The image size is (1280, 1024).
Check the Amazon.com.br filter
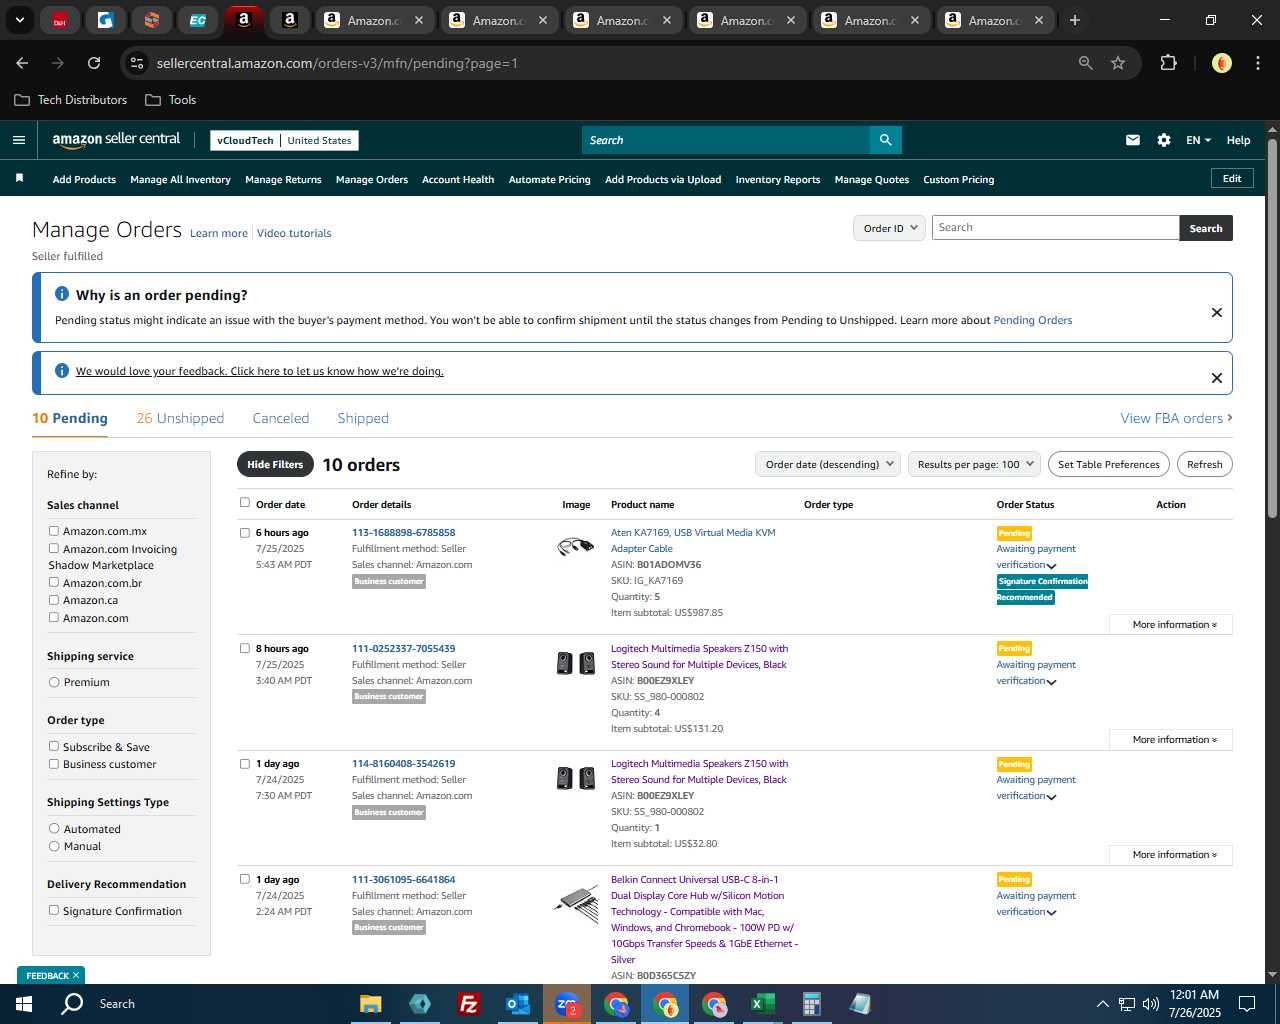(x=54, y=582)
